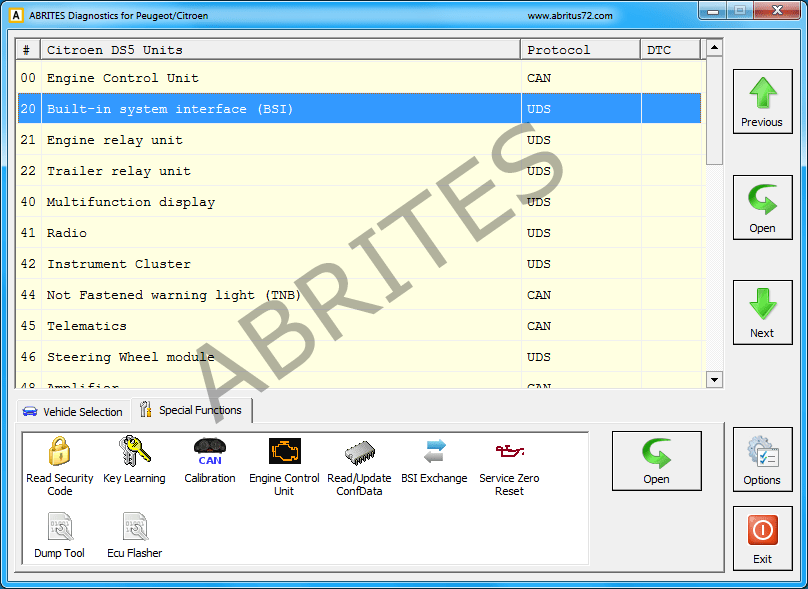Select Not Fastened warning light (TNB) row
The height and width of the screenshot is (589, 808).
tap(359, 295)
